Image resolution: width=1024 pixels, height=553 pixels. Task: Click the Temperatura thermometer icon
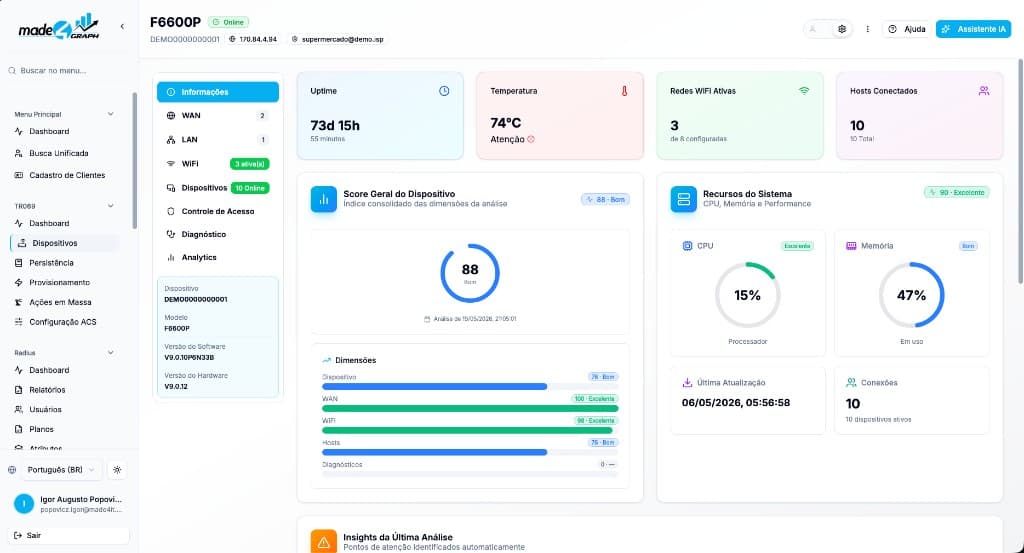click(624, 91)
